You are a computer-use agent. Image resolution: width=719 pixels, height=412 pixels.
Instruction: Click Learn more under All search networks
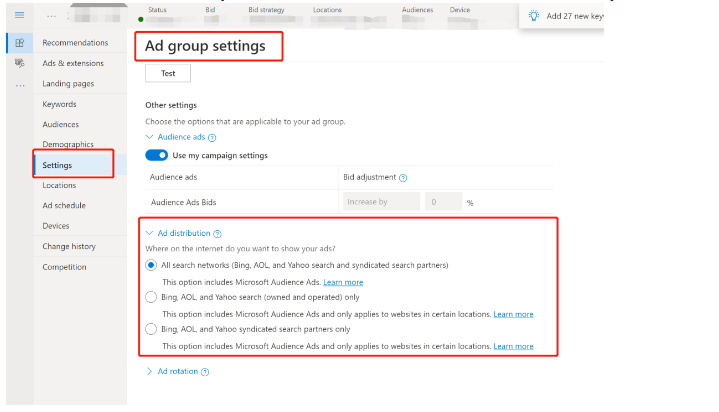343,283
